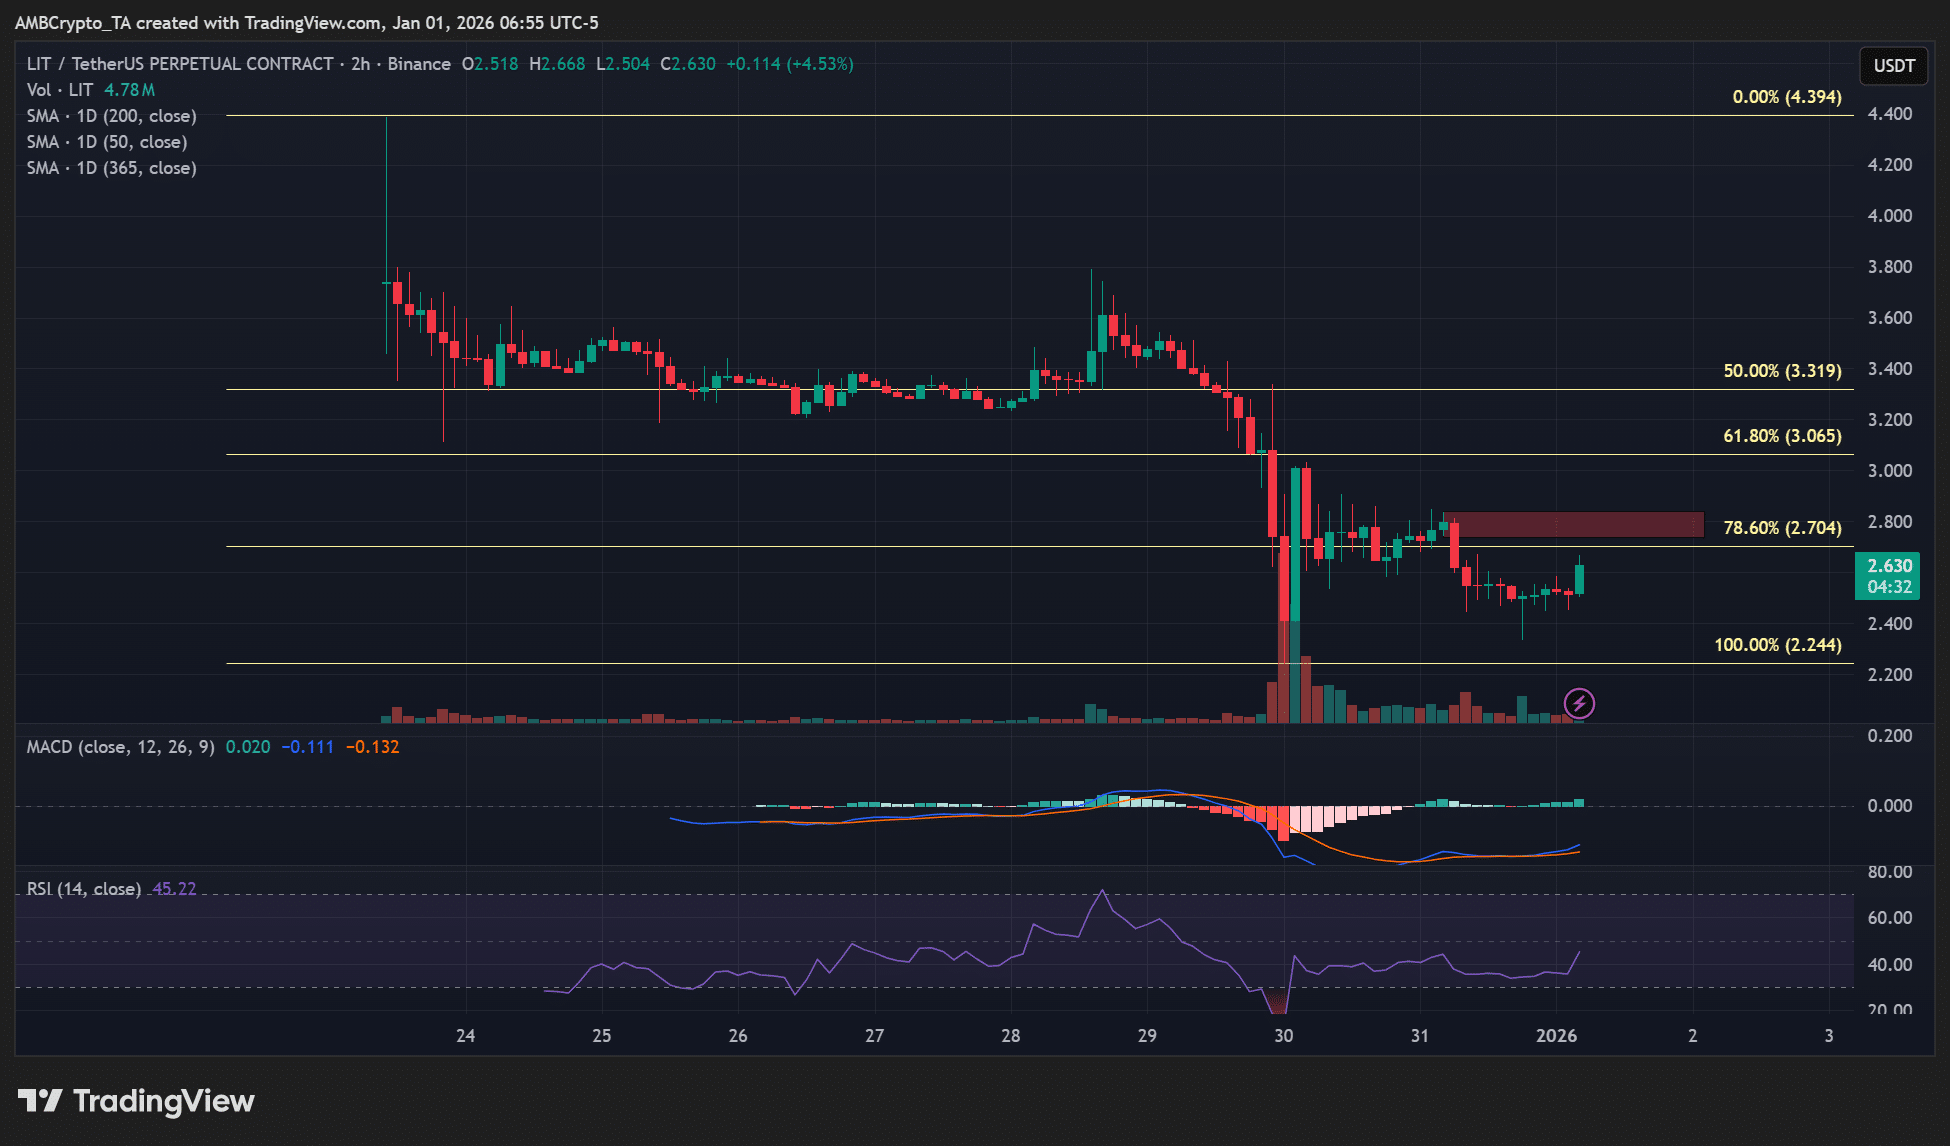Click the 78.60% (2.704) Fibonacci label

[x=1782, y=528]
